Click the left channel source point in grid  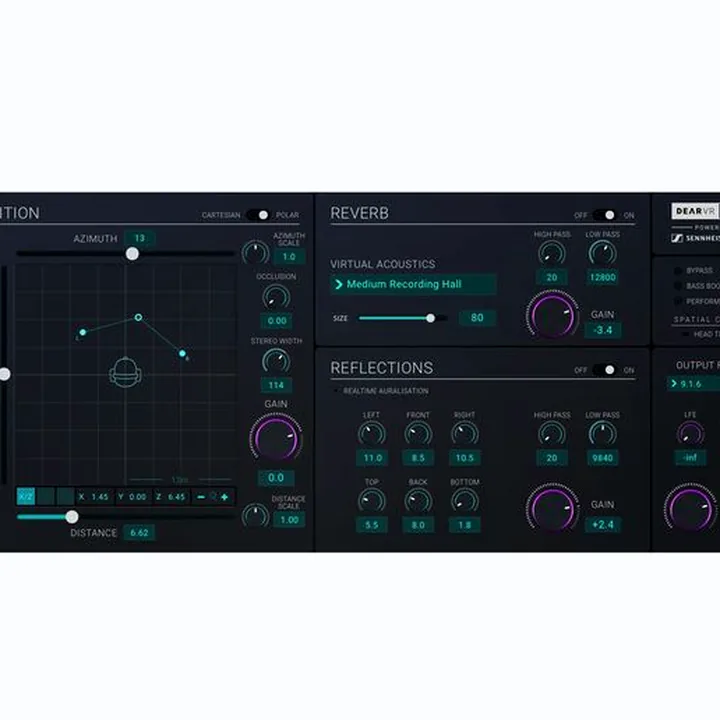click(x=83, y=332)
